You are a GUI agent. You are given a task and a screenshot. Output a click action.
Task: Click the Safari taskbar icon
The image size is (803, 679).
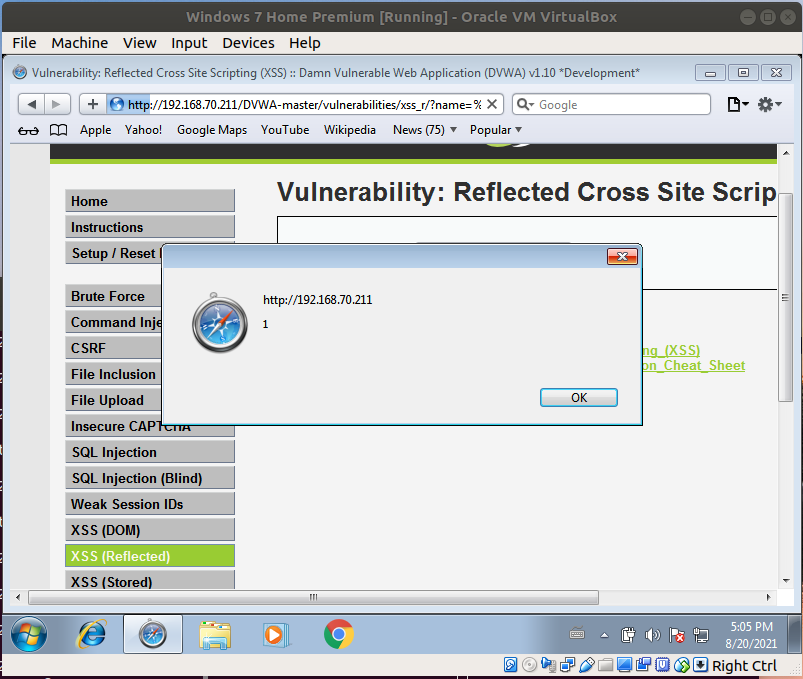pyautogui.click(x=153, y=634)
